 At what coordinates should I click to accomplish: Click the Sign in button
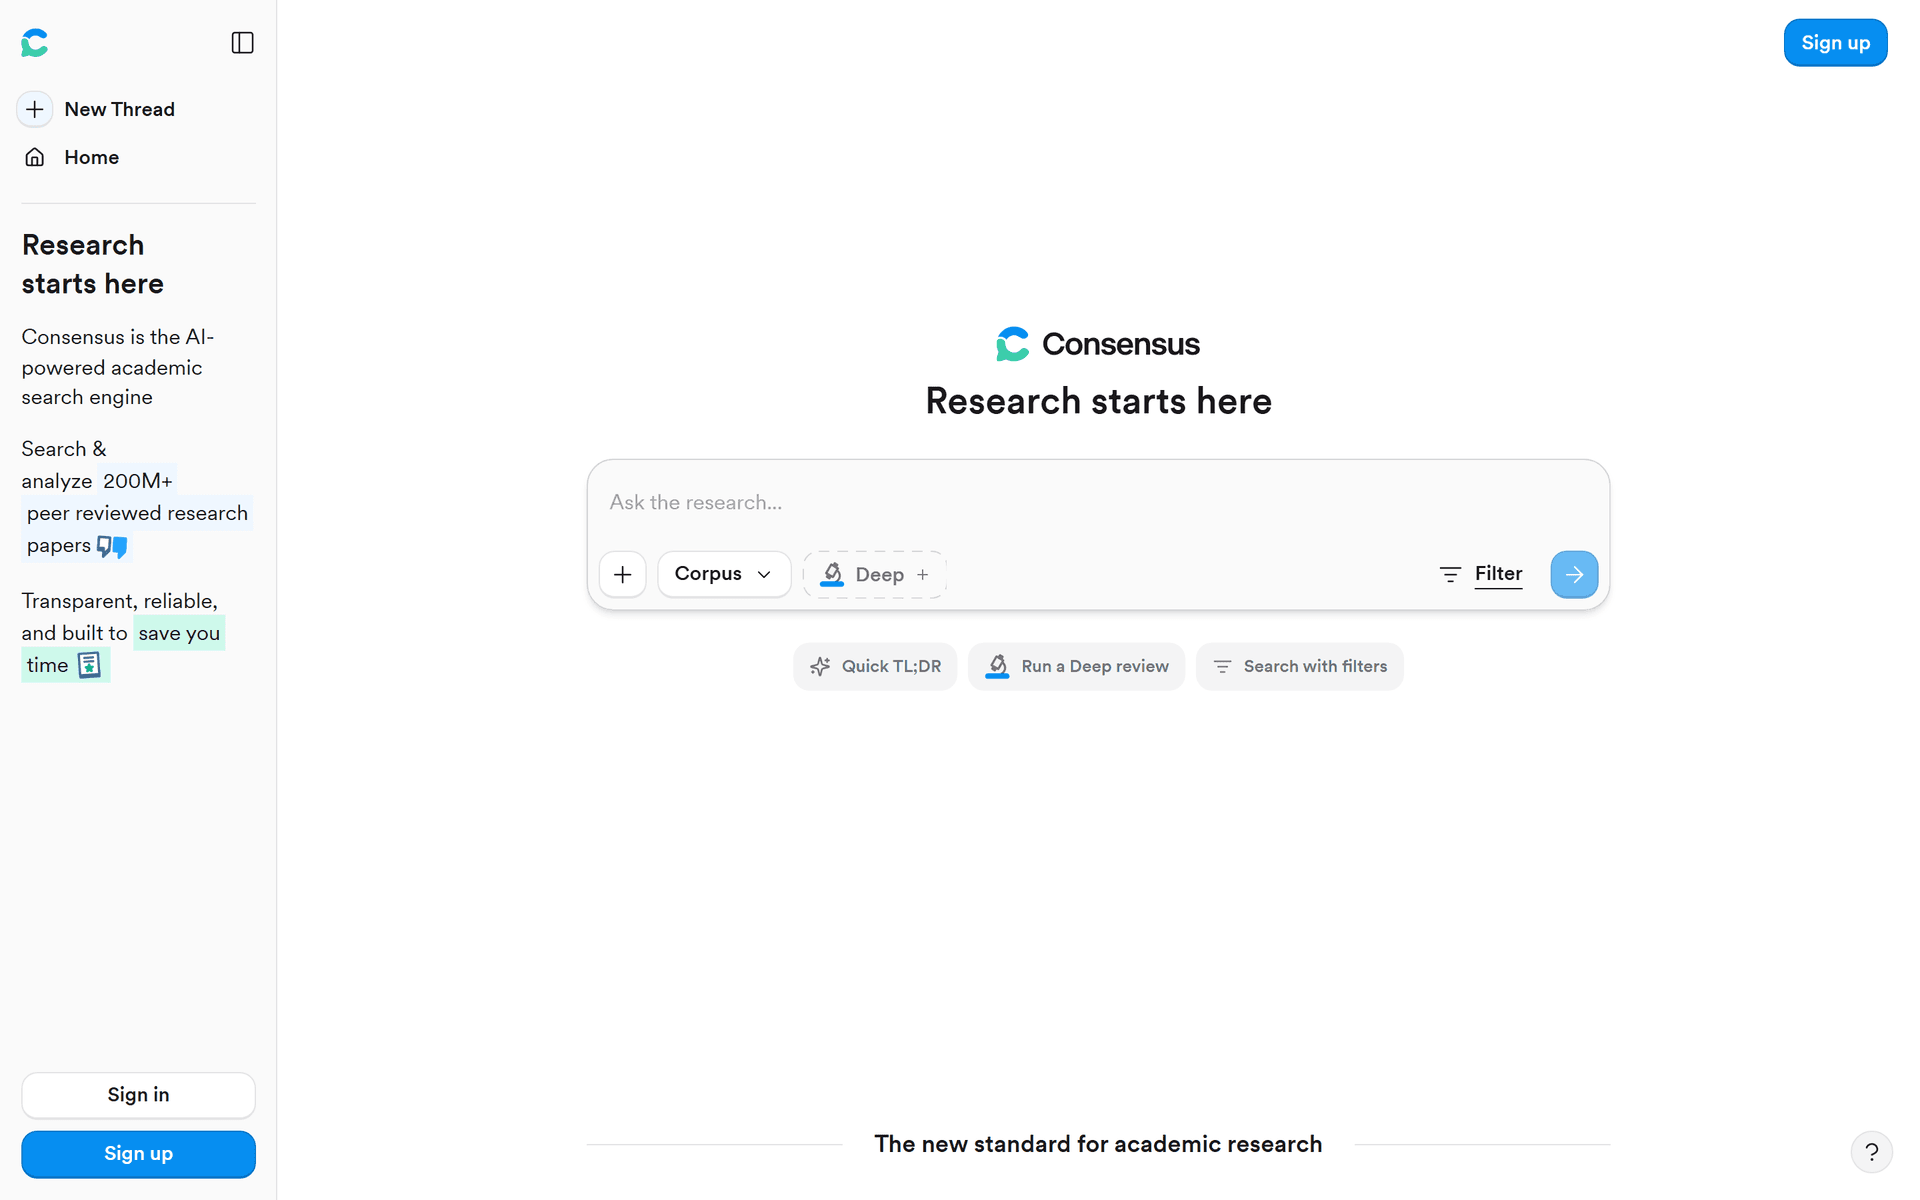(138, 1095)
